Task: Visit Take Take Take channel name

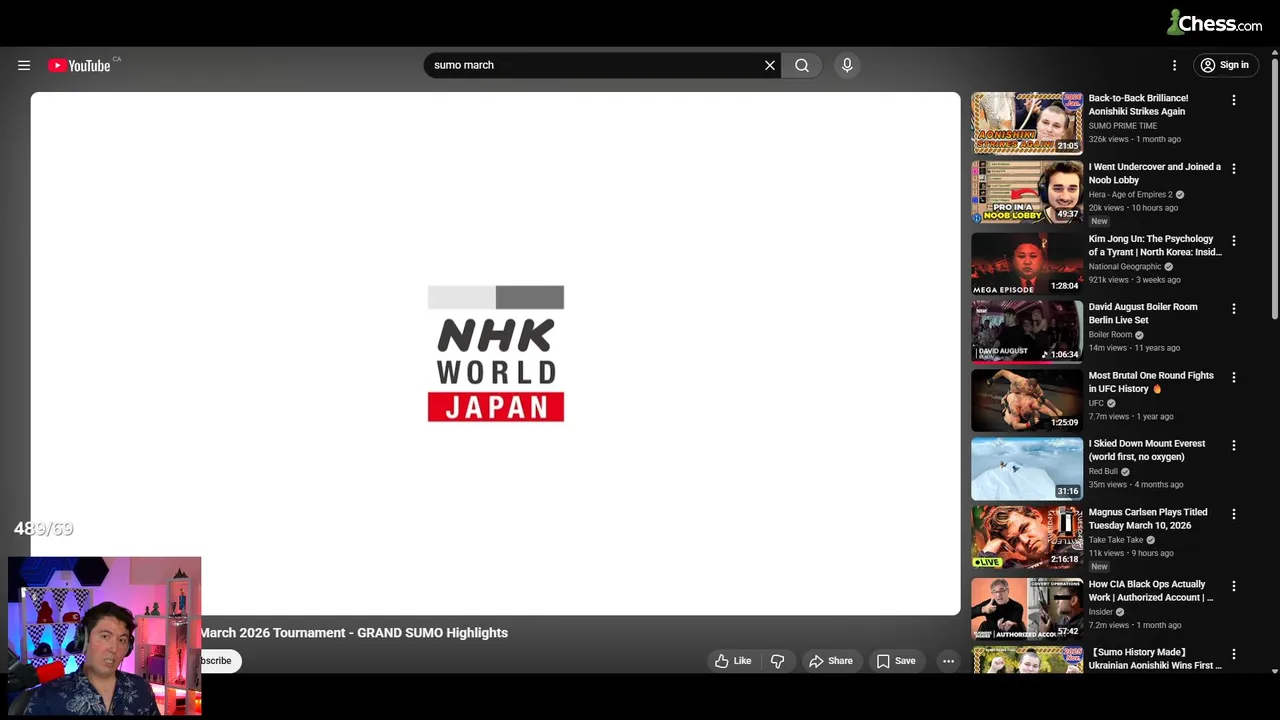Action: tap(1115, 540)
